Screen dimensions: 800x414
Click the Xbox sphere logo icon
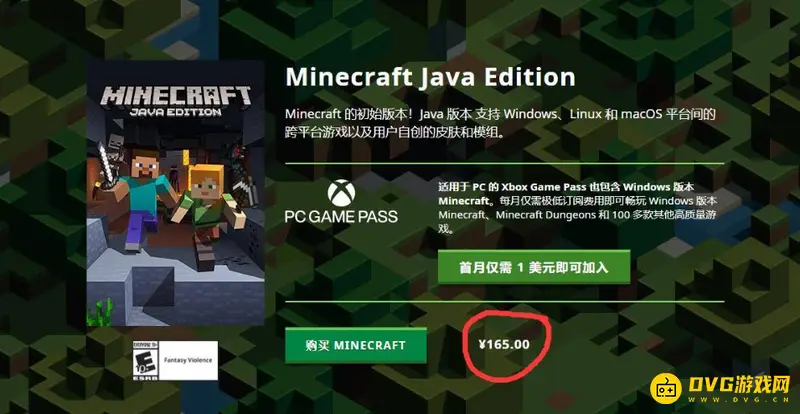click(x=341, y=192)
